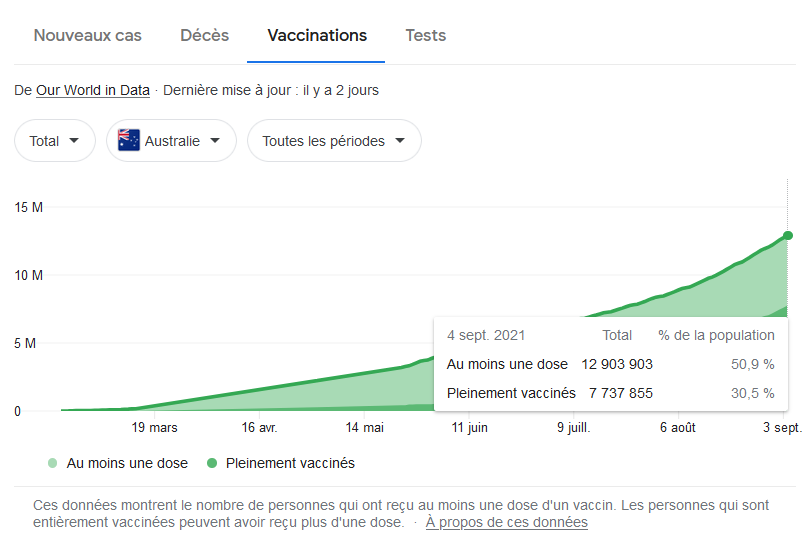Switch to the Nouveaux cas tab
Viewport: 802px width, 548px height.
[88, 35]
